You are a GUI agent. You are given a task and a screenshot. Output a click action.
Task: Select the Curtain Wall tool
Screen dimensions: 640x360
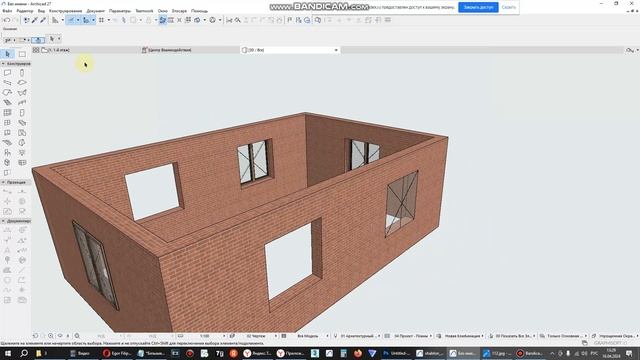(7, 113)
